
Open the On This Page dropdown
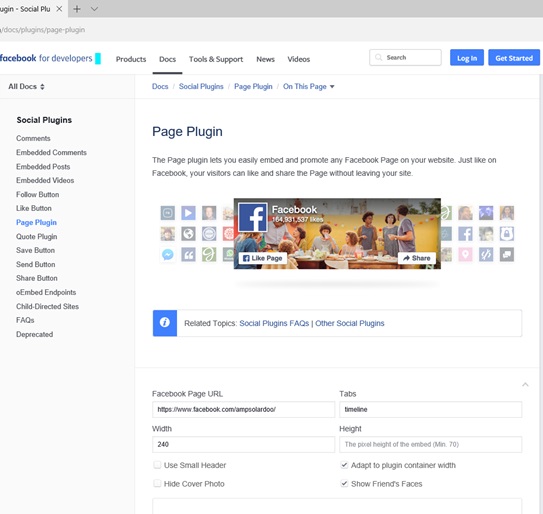(308, 87)
